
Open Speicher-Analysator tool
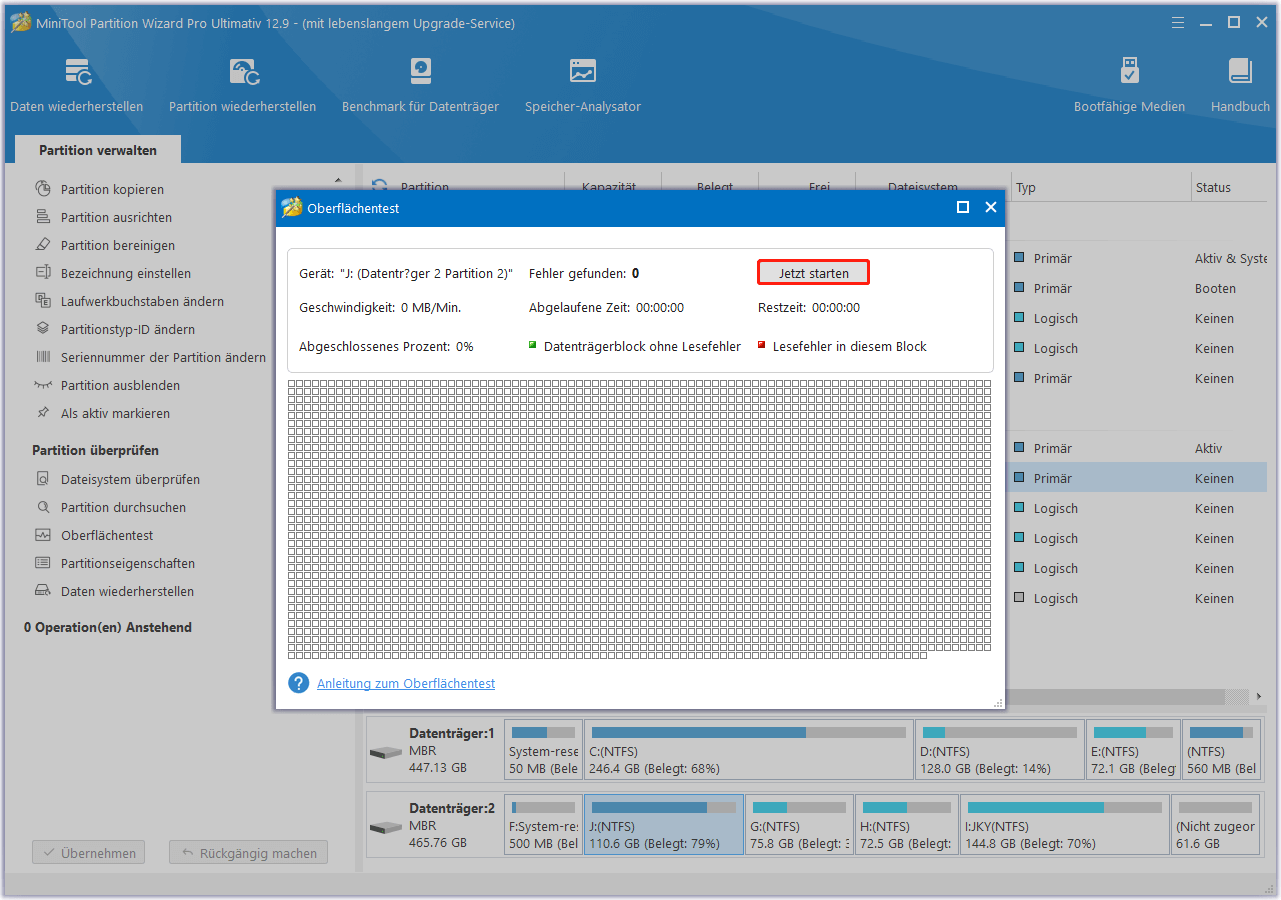pyautogui.click(x=583, y=85)
